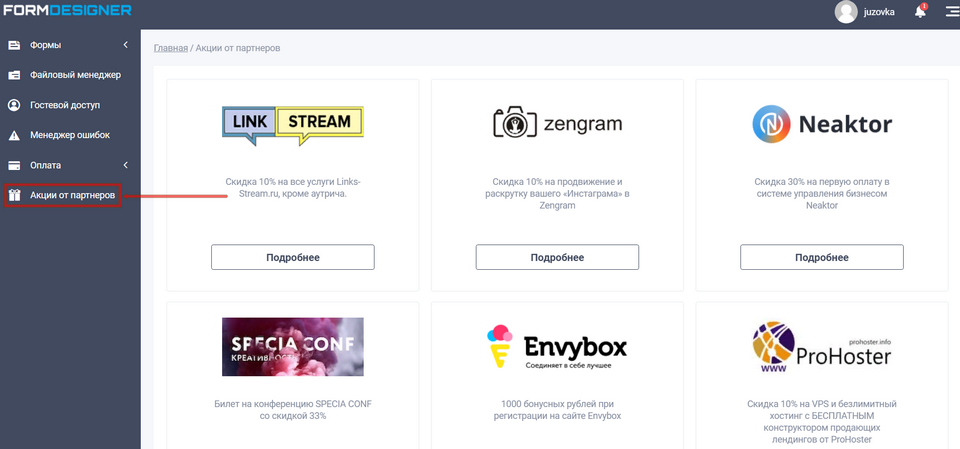The image size is (960, 449).
Task: Click Подробнее under Link Stream offer
Action: [292, 257]
